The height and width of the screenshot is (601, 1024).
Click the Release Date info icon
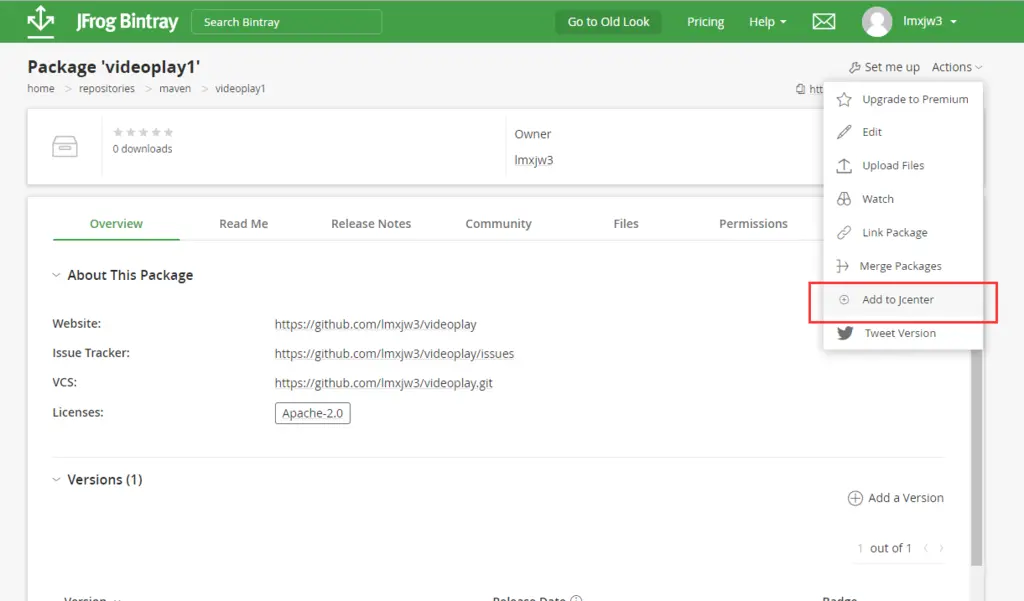pyautogui.click(x=576, y=598)
